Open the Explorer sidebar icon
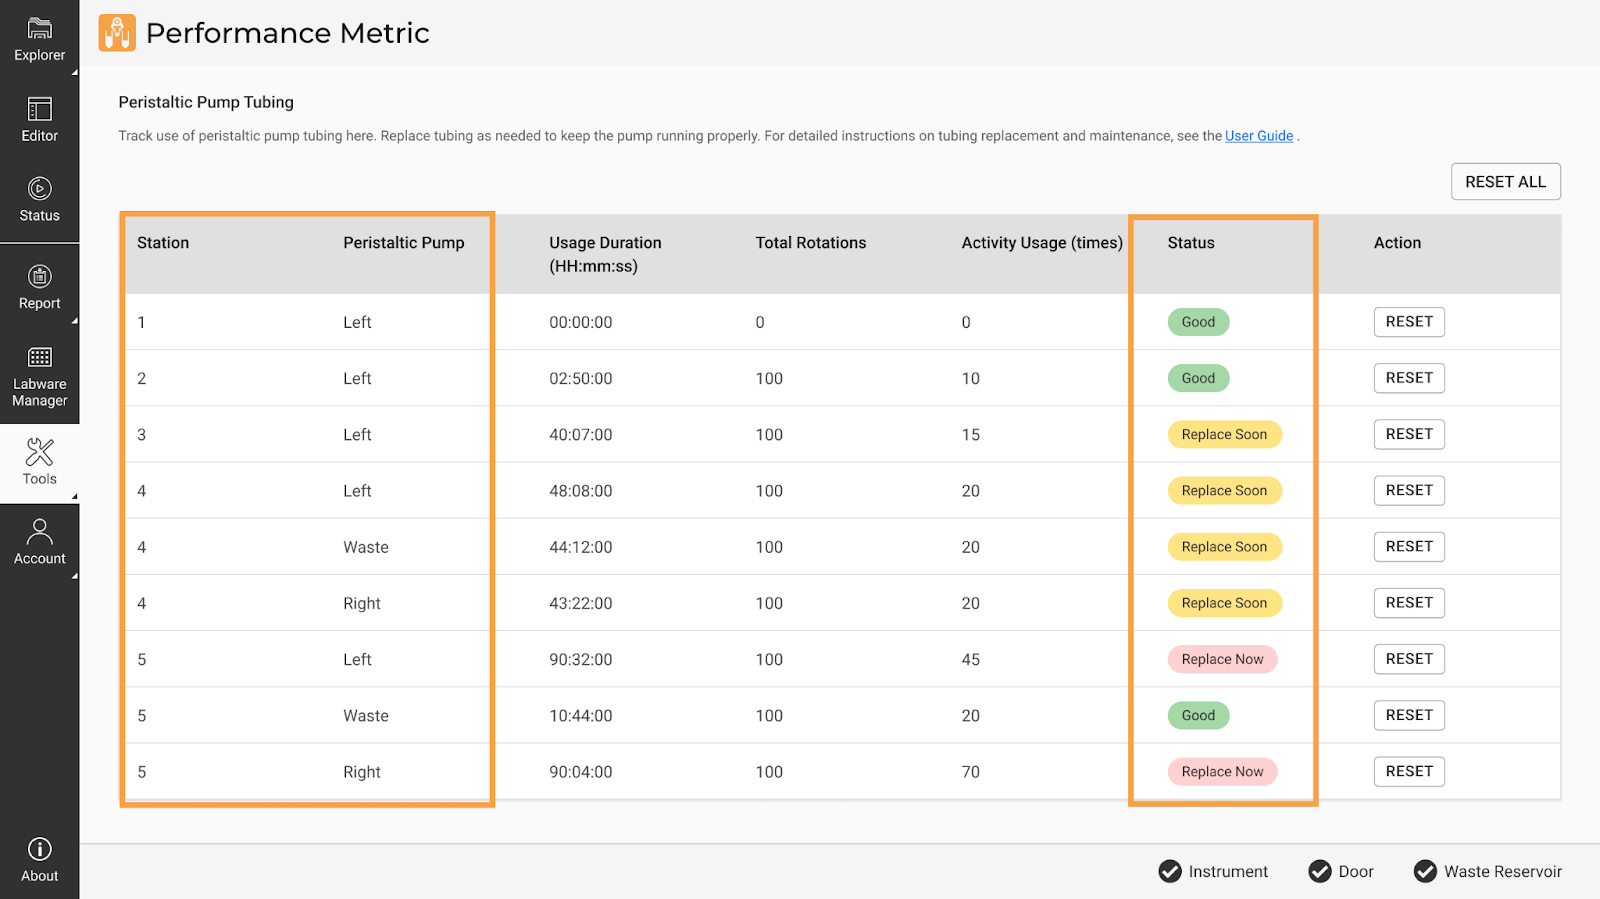1600x899 pixels. tap(40, 29)
